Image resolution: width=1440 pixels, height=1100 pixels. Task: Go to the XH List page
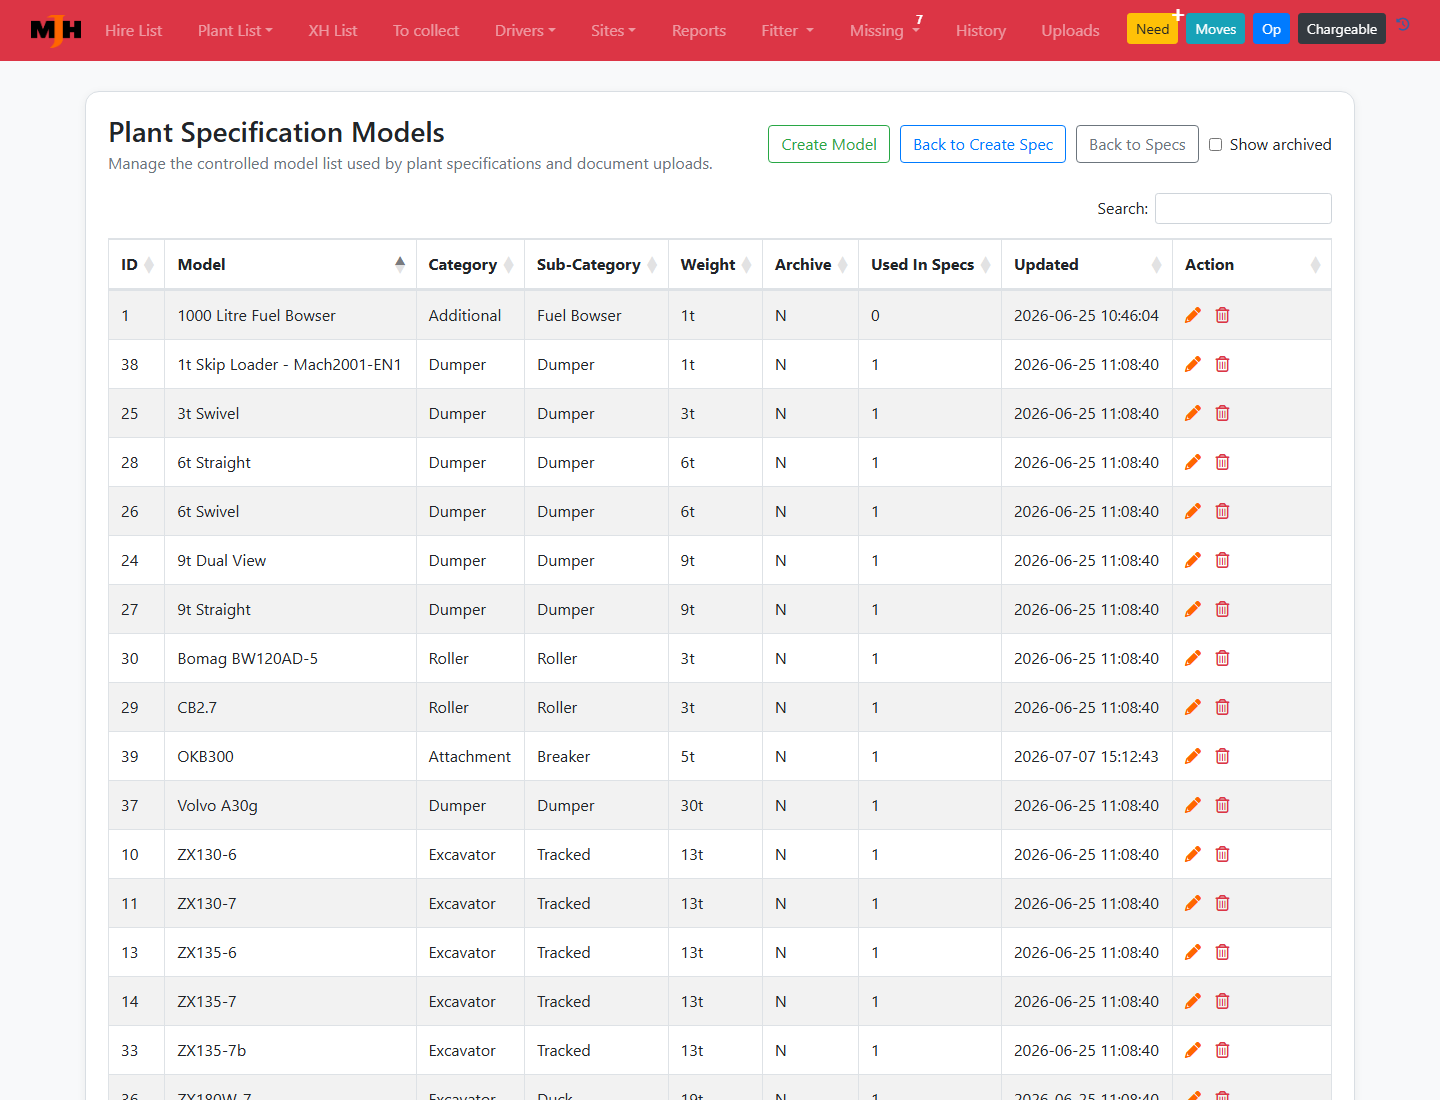[x=333, y=31]
